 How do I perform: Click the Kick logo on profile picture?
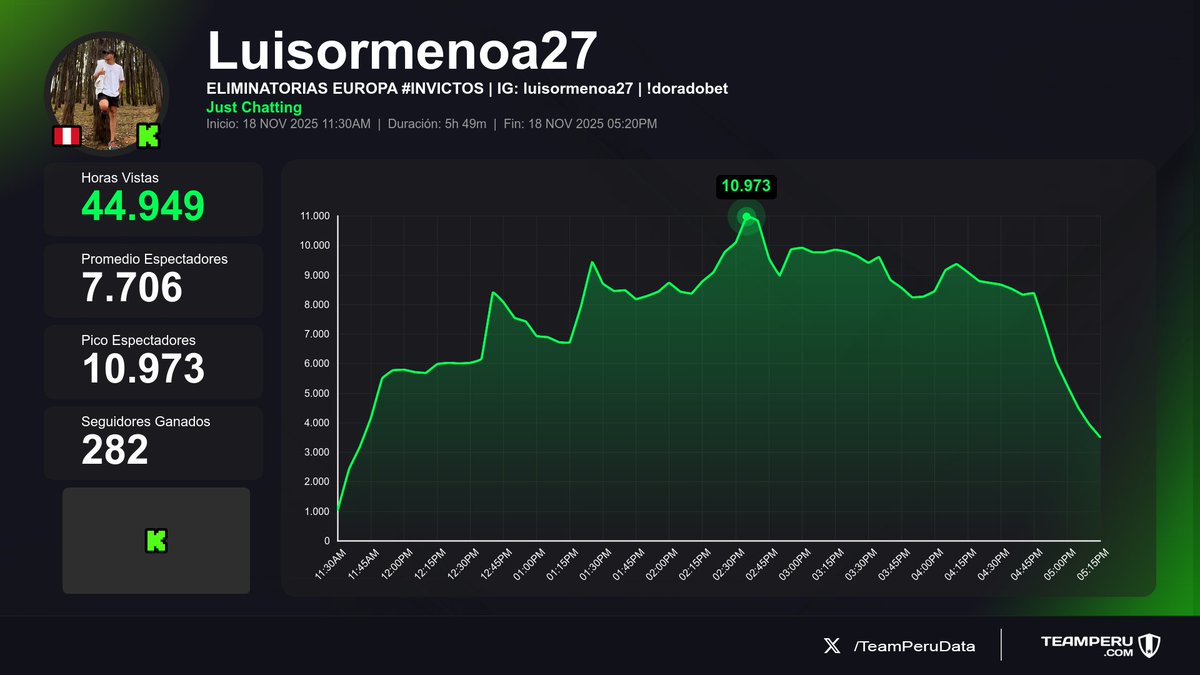(x=149, y=137)
